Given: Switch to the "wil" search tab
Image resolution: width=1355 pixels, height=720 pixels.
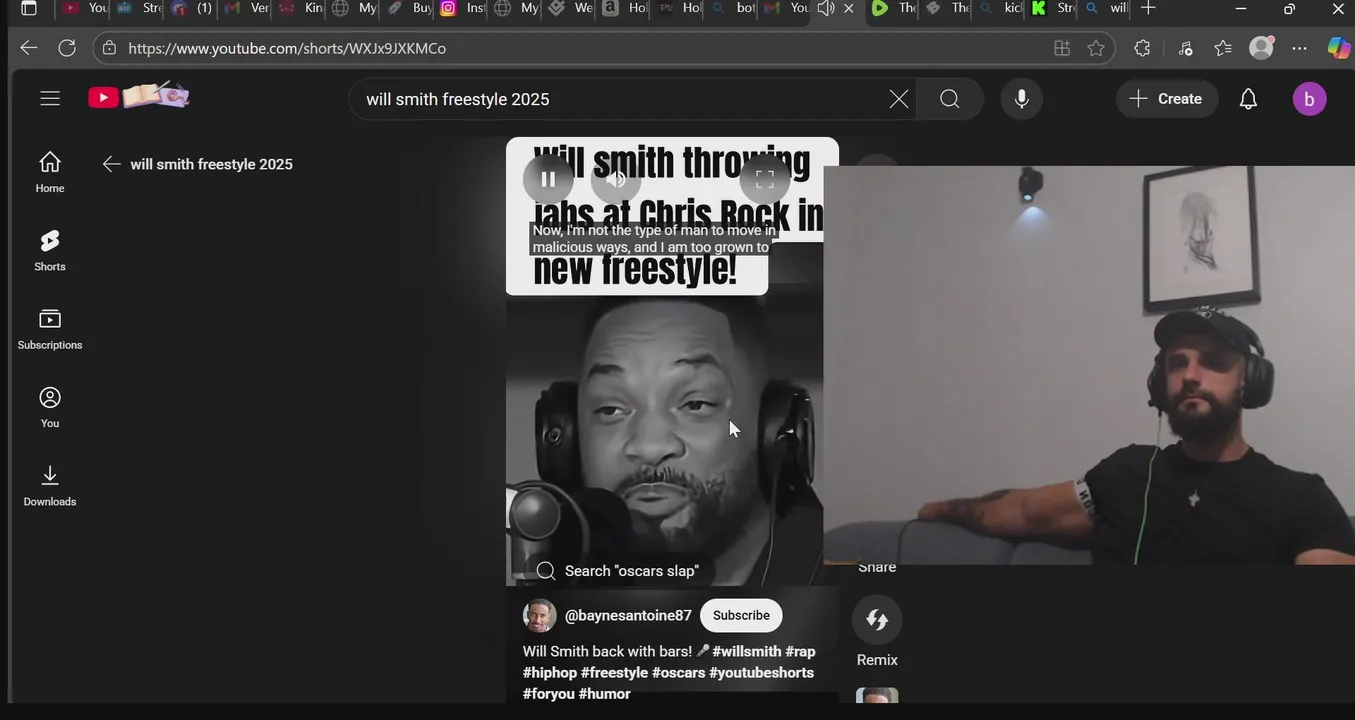Looking at the screenshot, I should (1105, 8).
